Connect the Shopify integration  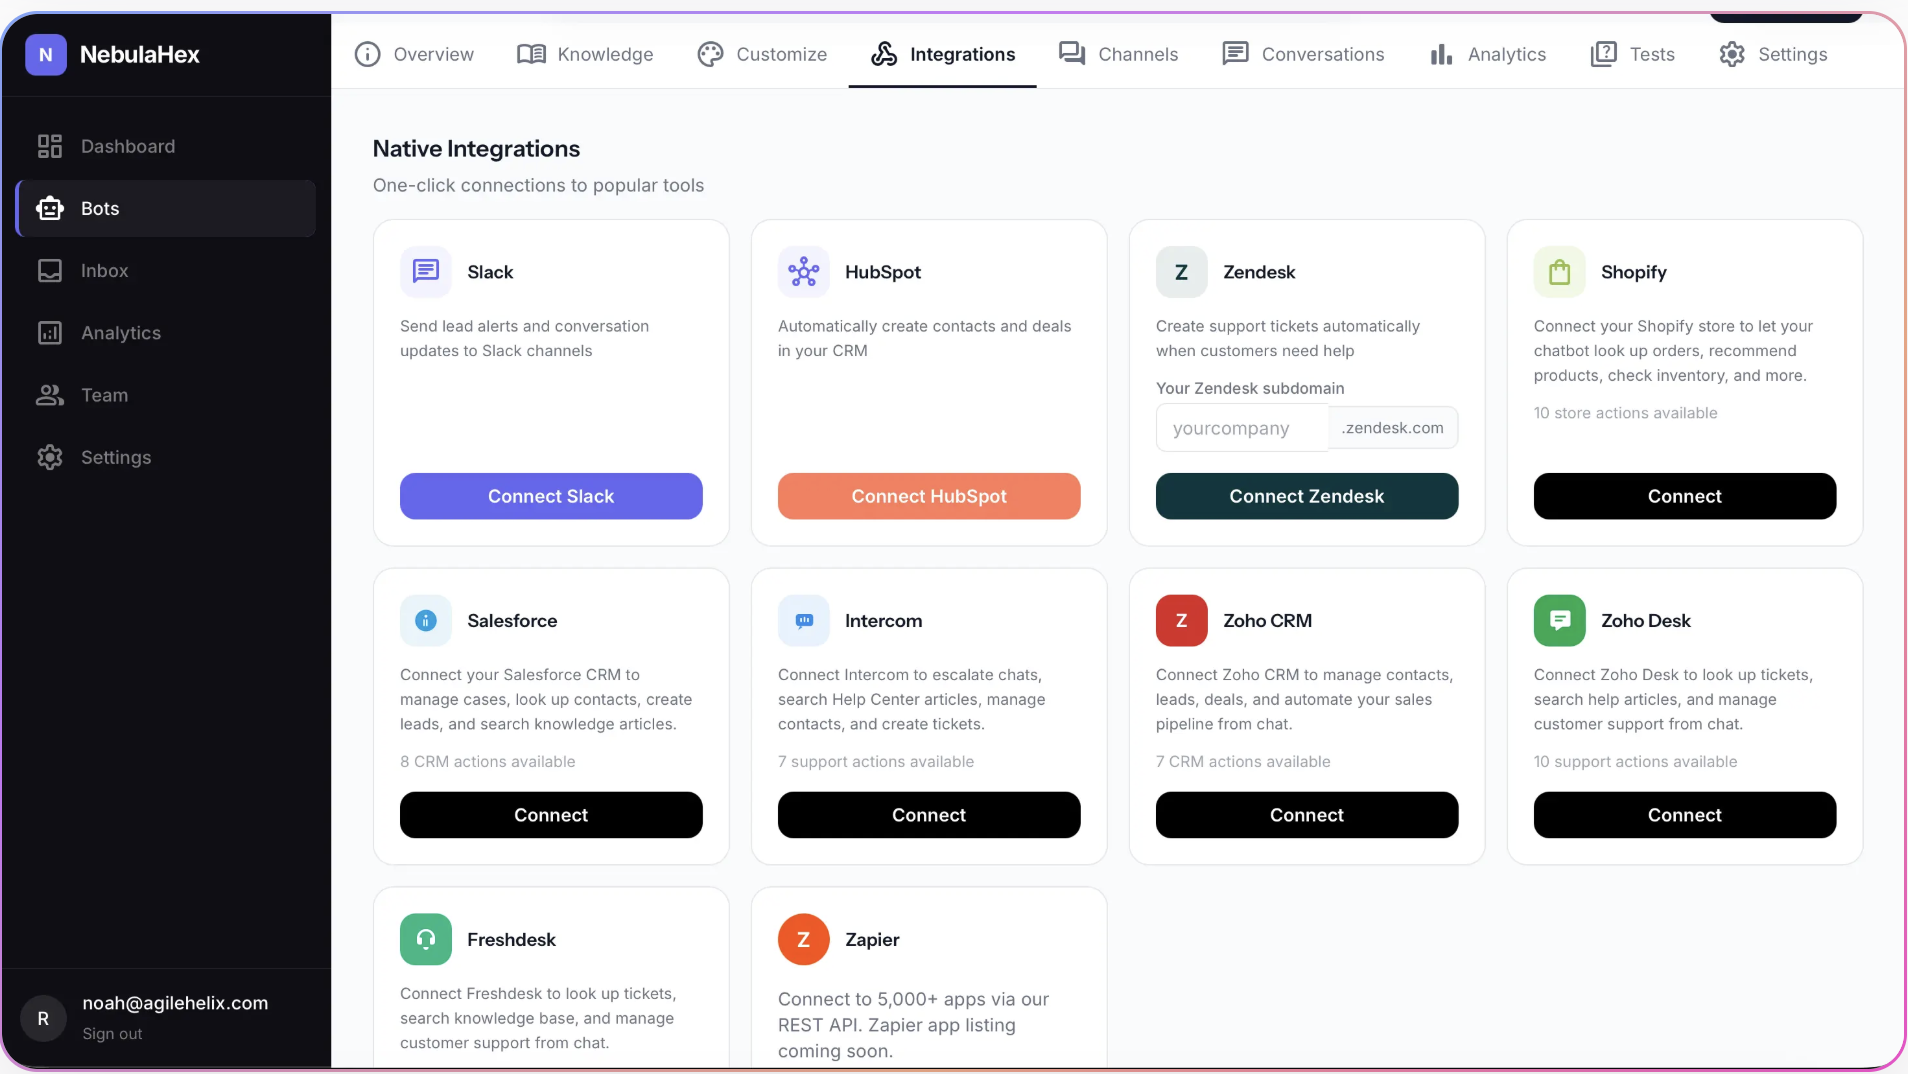tap(1685, 496)
